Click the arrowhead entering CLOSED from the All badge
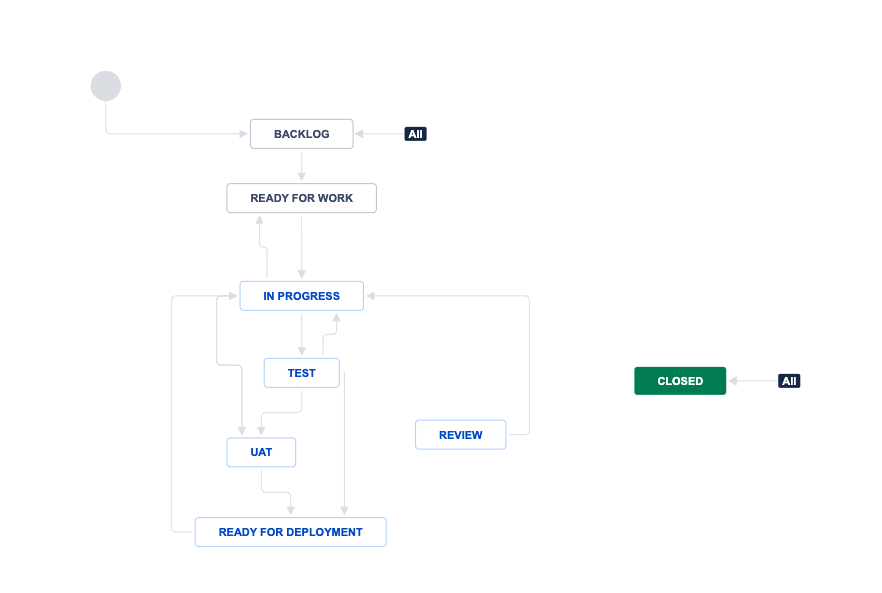 coord(733,381)
